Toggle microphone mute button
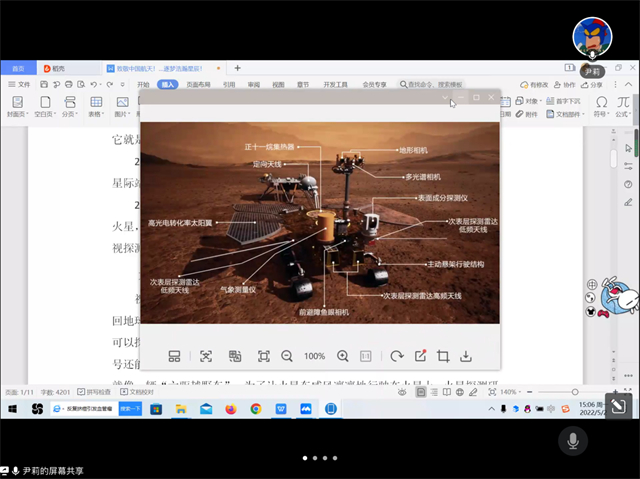The image size is (640, 479). point(573,441)
